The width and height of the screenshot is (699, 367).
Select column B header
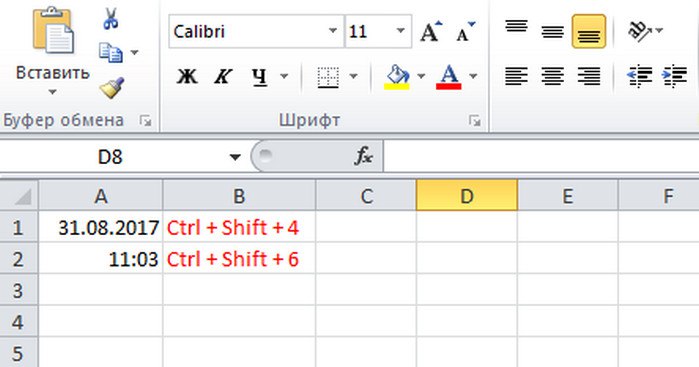(239, 196)
